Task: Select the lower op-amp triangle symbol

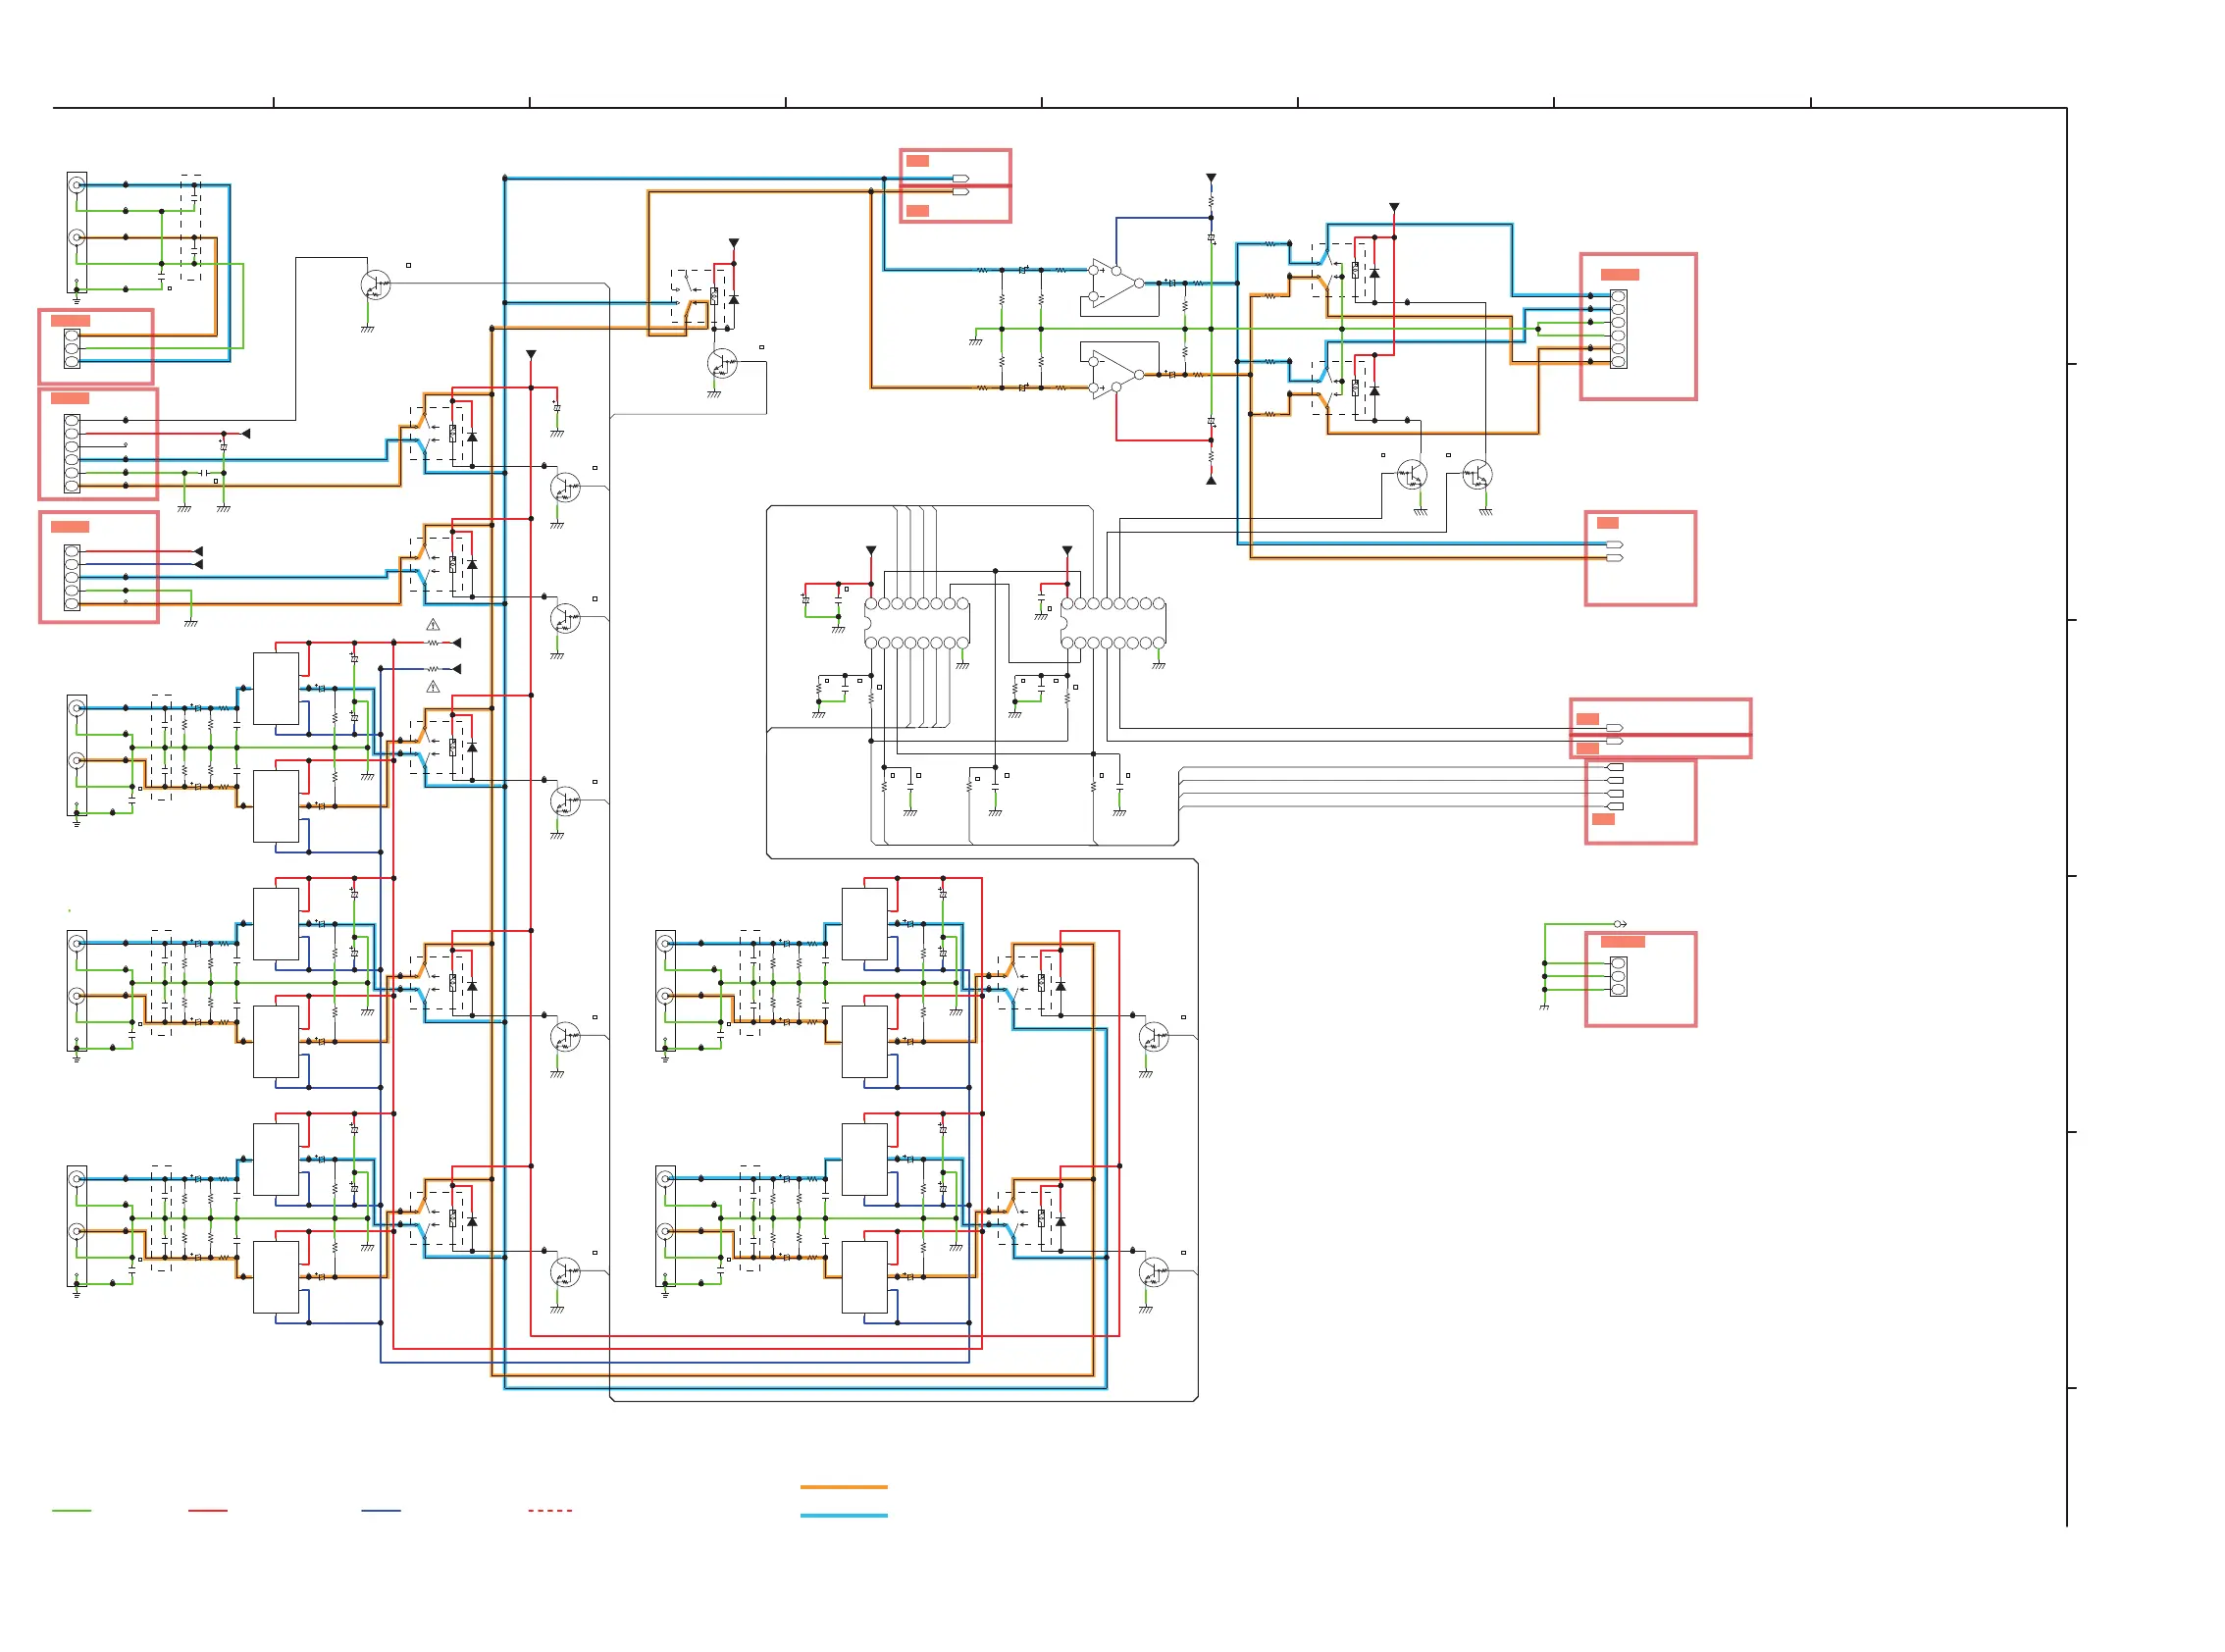Action: [x=1117, y=374]
